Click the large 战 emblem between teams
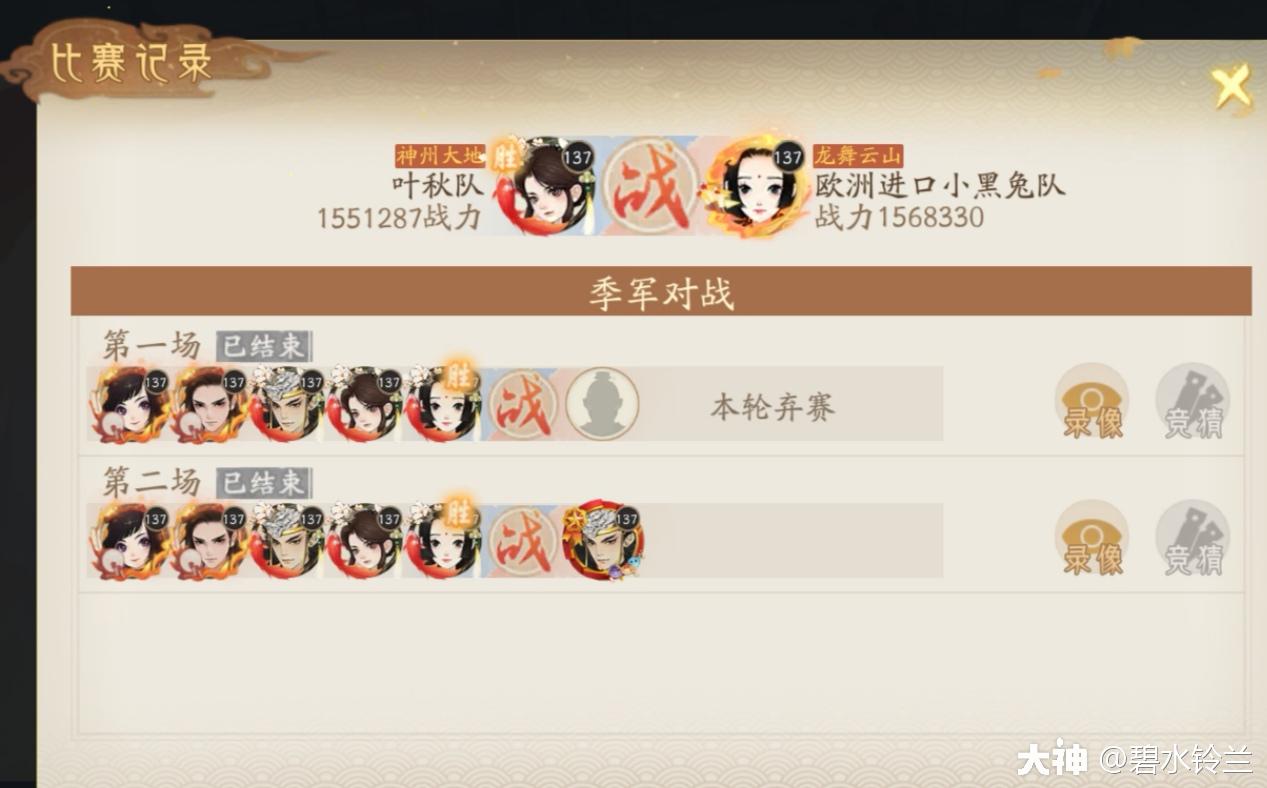1267x788 pixels. pyautogui.click(x=652, y=187)
